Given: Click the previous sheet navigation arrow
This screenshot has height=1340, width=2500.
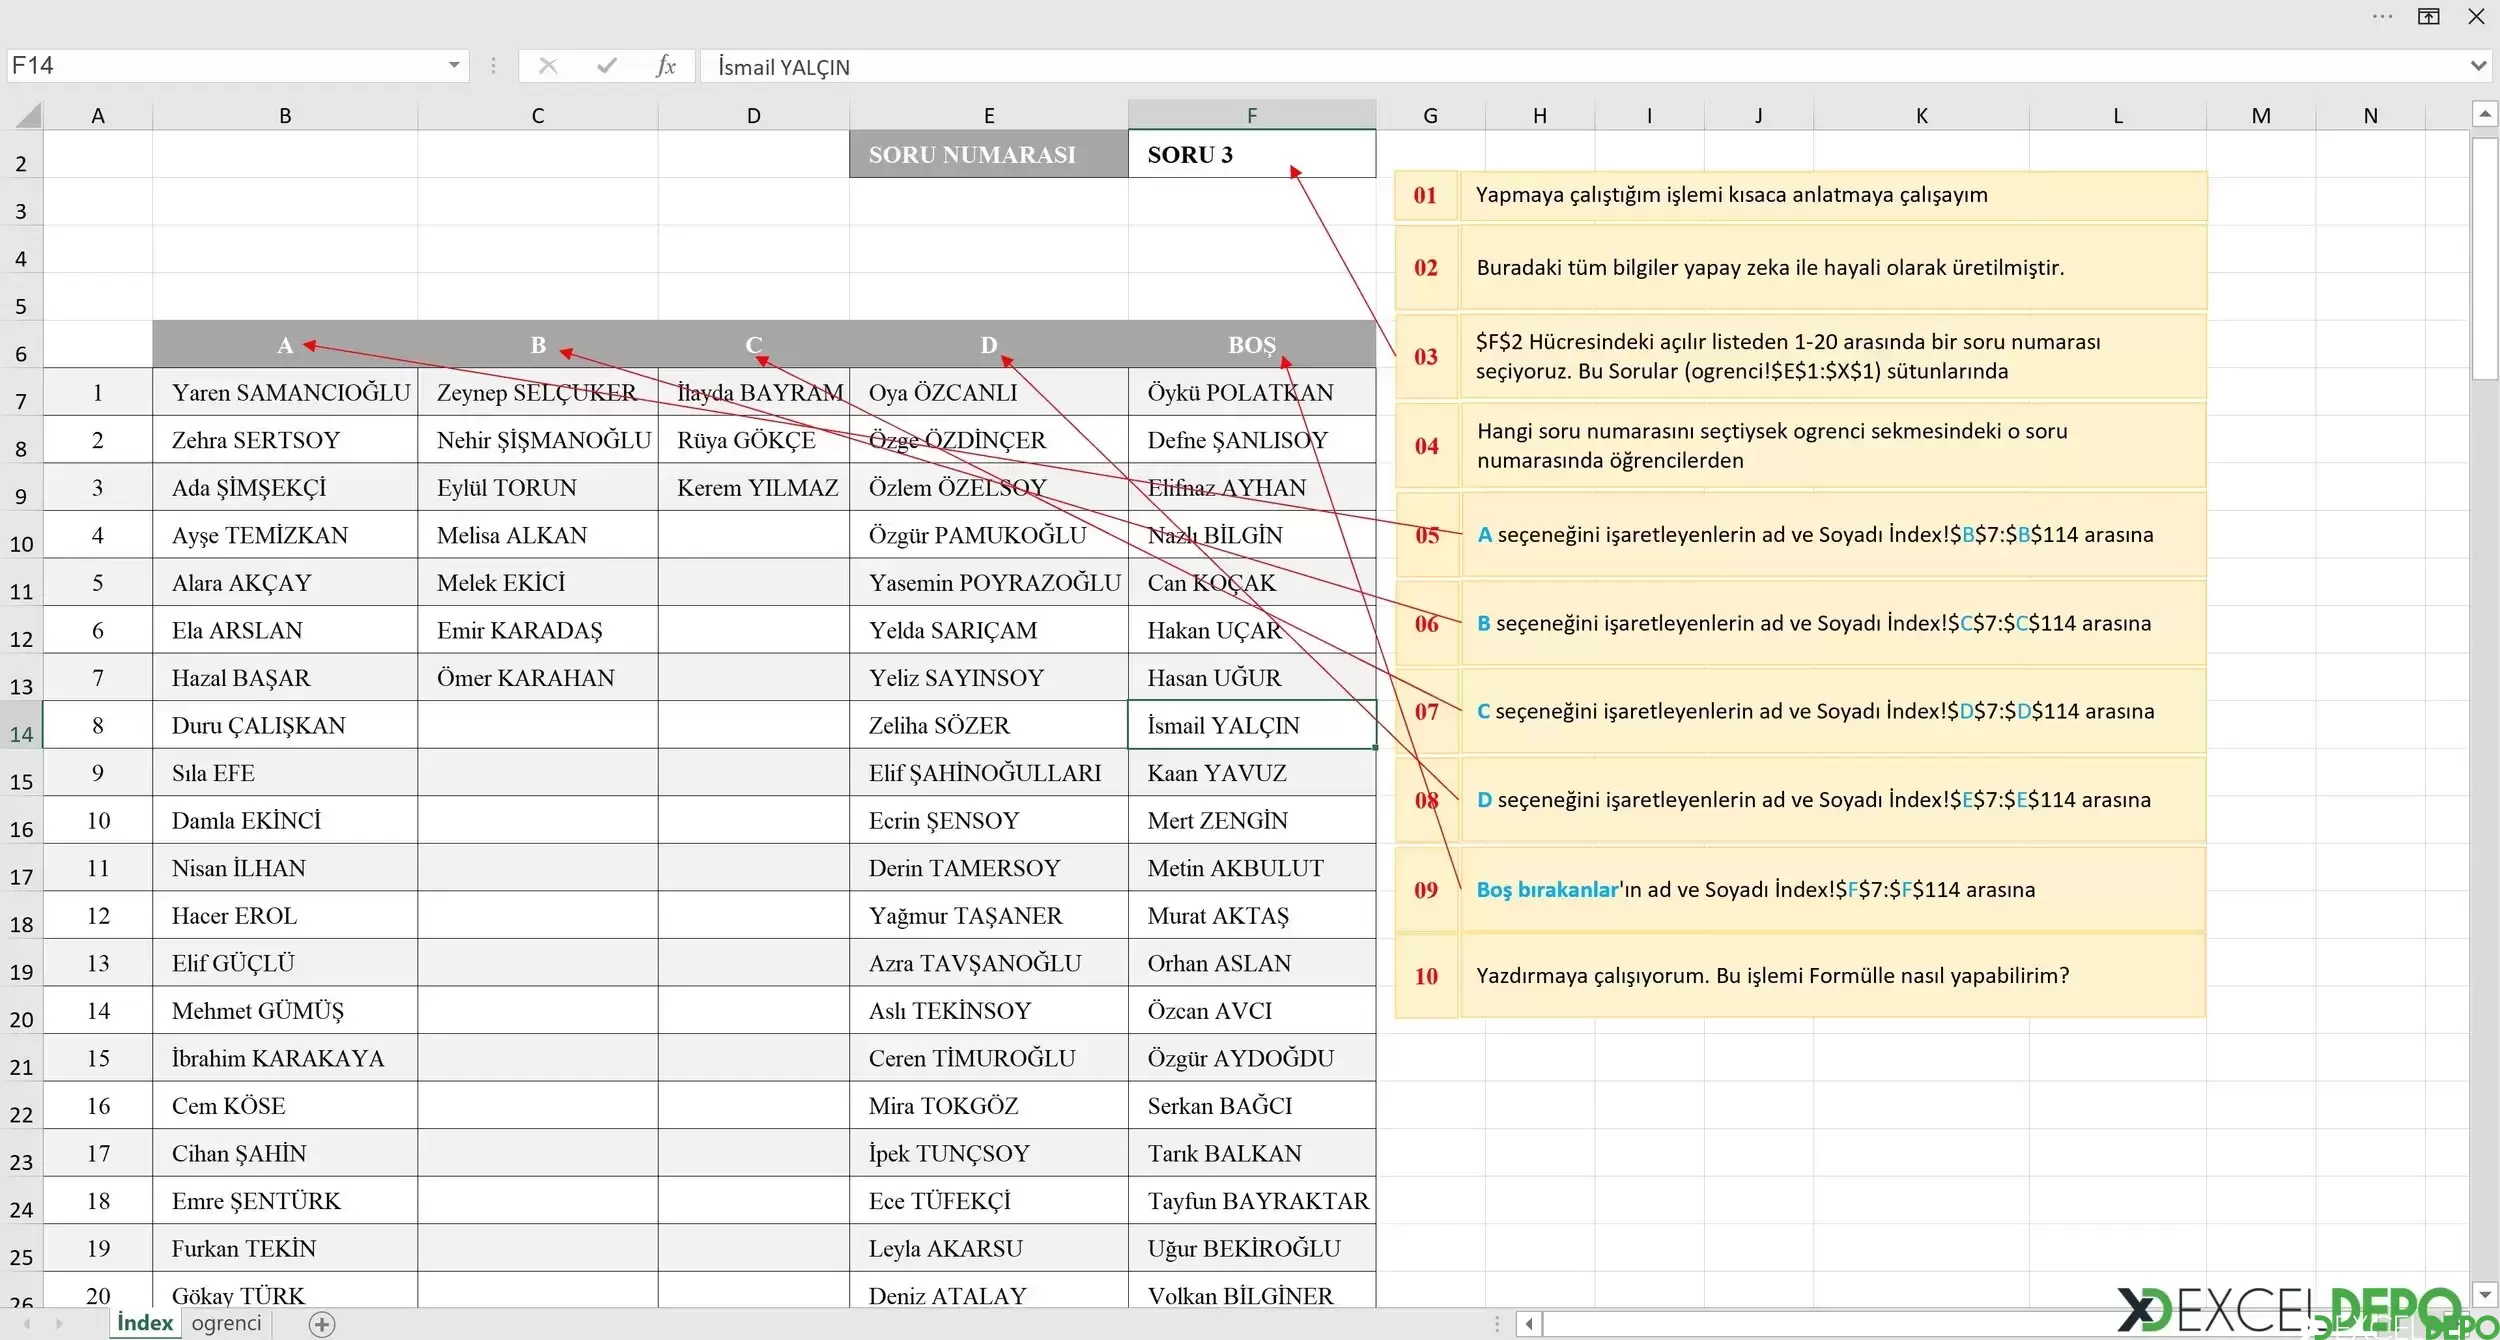Looking at the screenshot, I should [27, 1324].
